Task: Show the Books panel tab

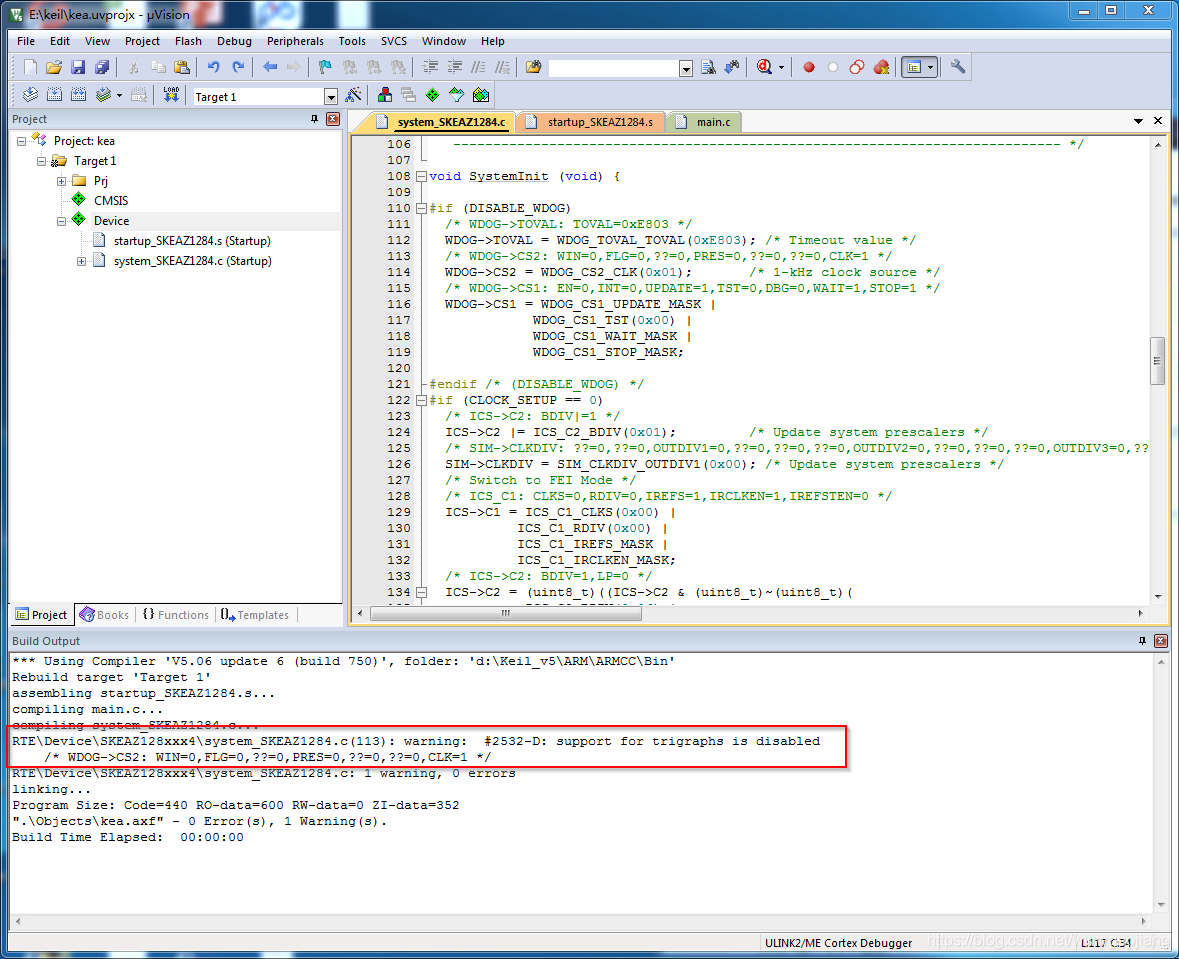Action: point(105,615)
